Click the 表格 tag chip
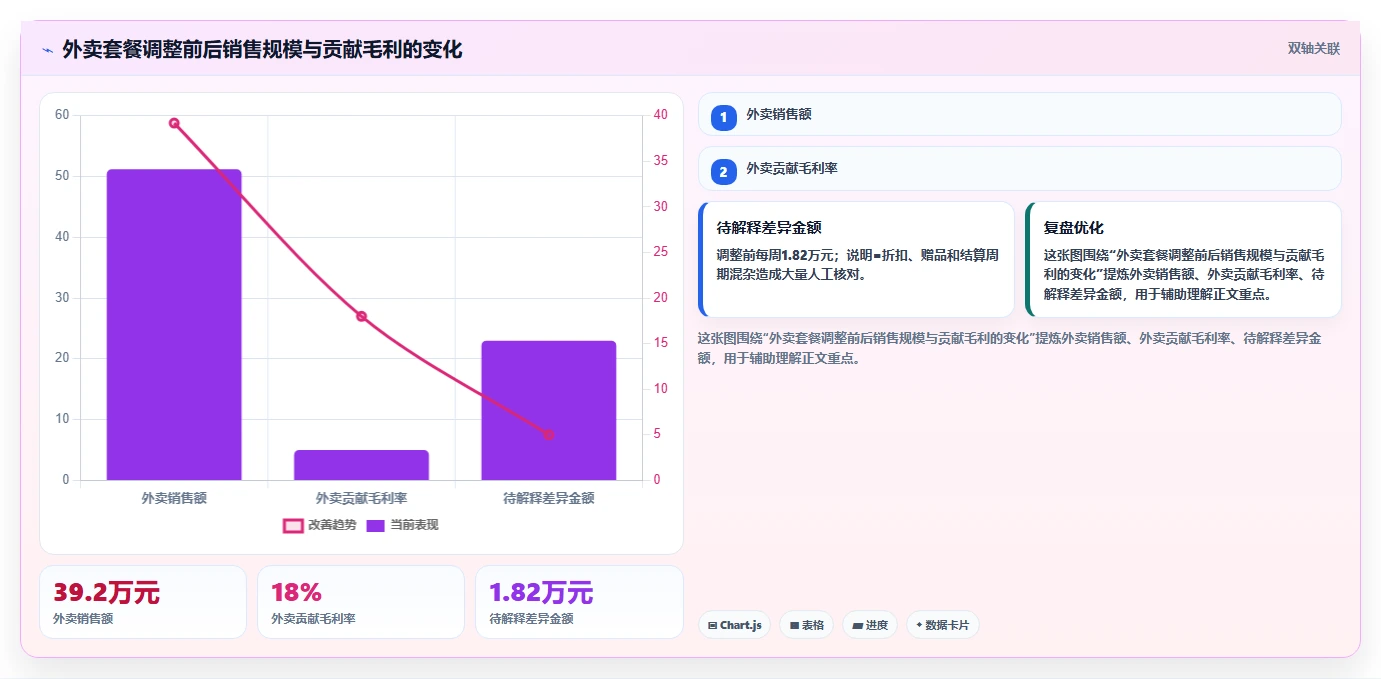The height and width of the screenshot is (679, 1381). pyautogui.click(x=807, y=625)
